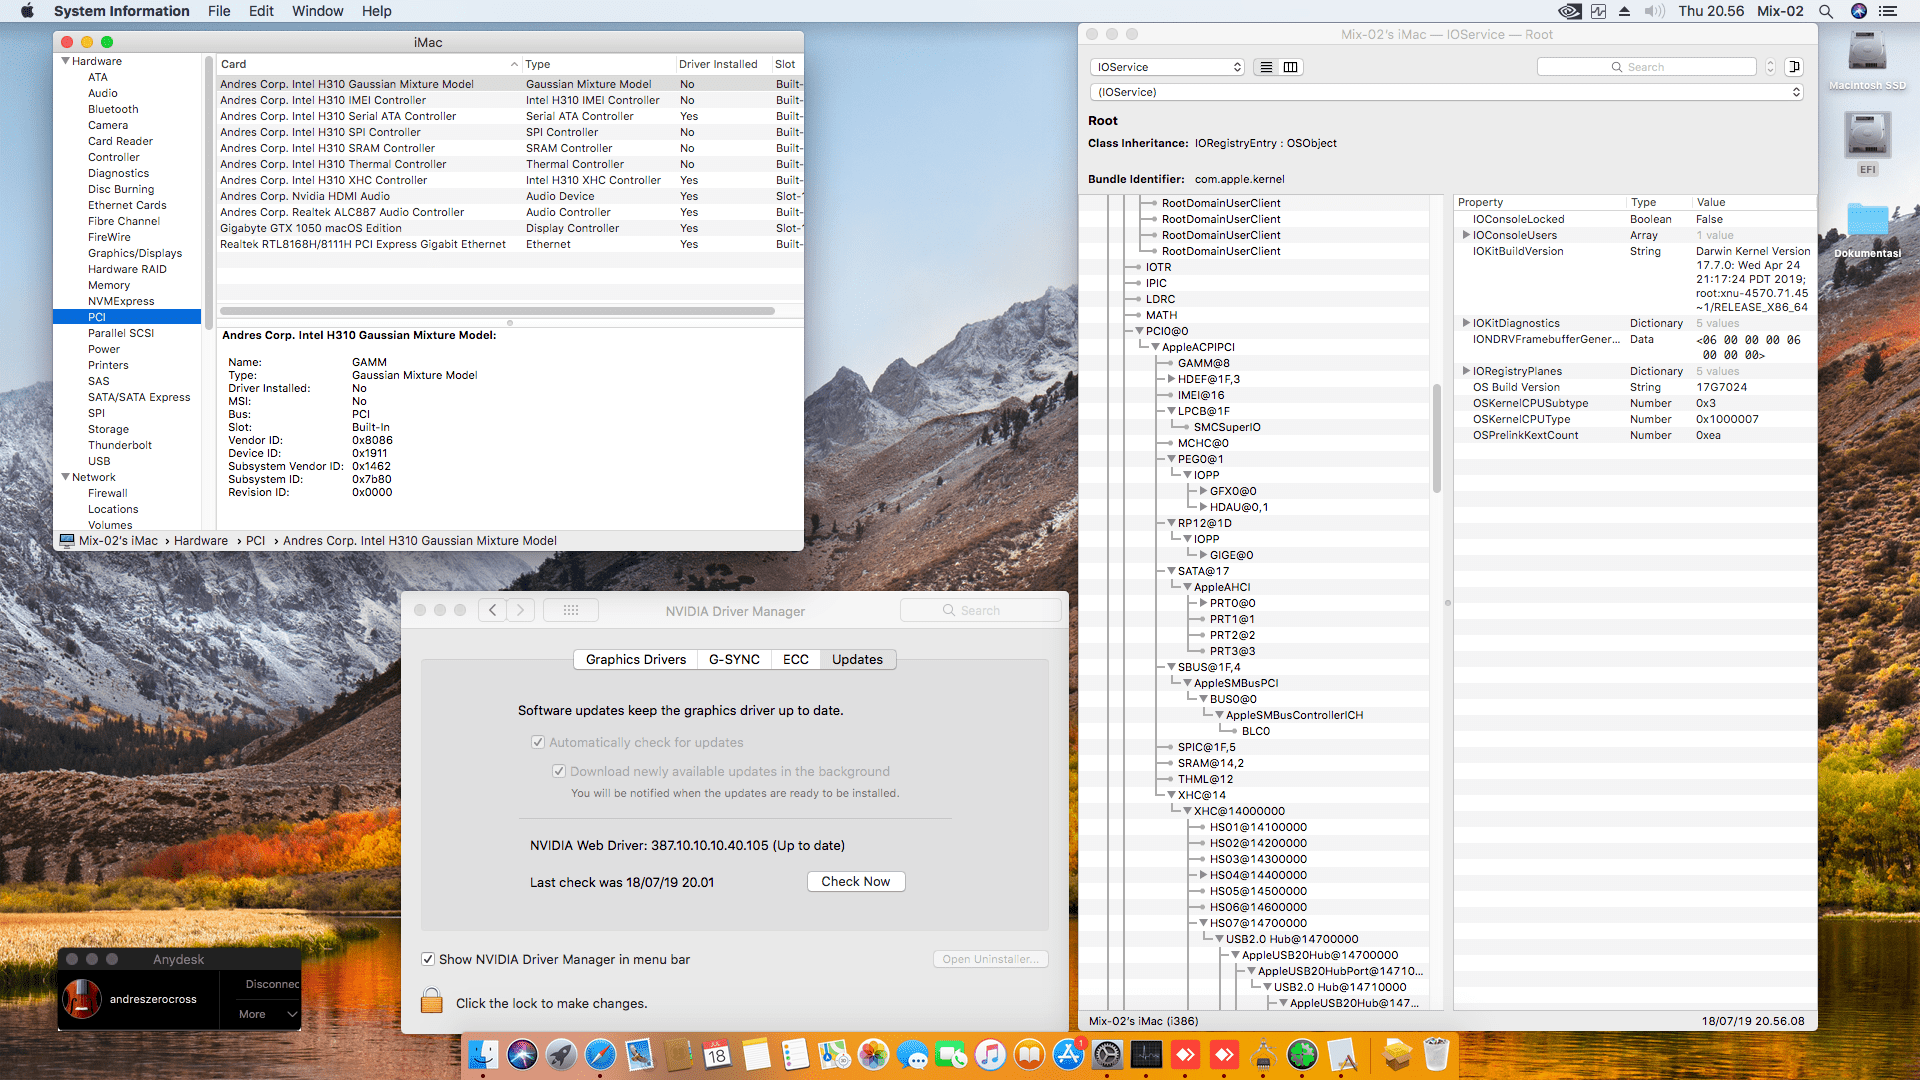The image size is (1920, 1080).
Task: Click the Spotlight search icon in the menu bar
Action: pos(1826,11)
